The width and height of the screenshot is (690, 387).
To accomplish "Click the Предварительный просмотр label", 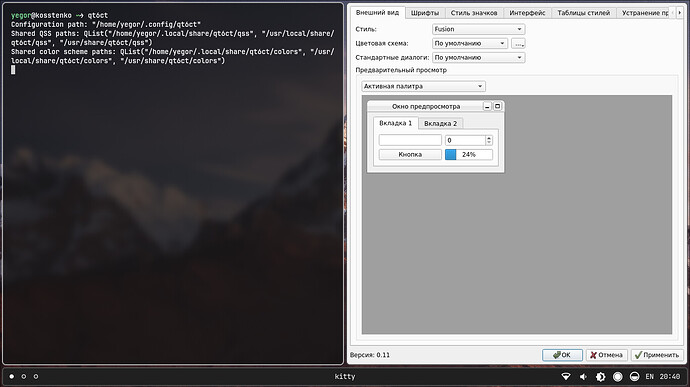I will tap(401, 70).
